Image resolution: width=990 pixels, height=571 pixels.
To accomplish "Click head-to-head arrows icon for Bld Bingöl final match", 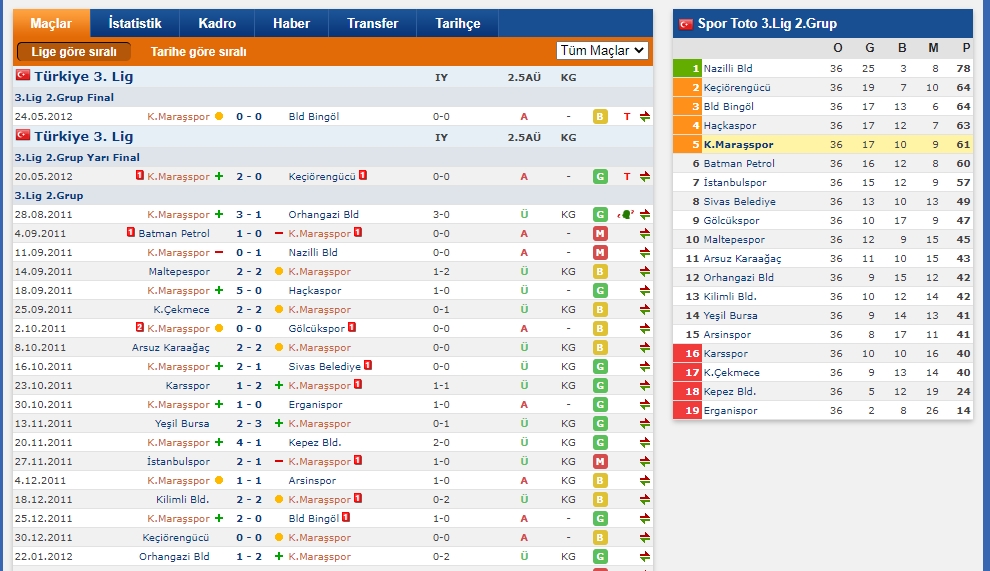I will click(x=645, y=117).
